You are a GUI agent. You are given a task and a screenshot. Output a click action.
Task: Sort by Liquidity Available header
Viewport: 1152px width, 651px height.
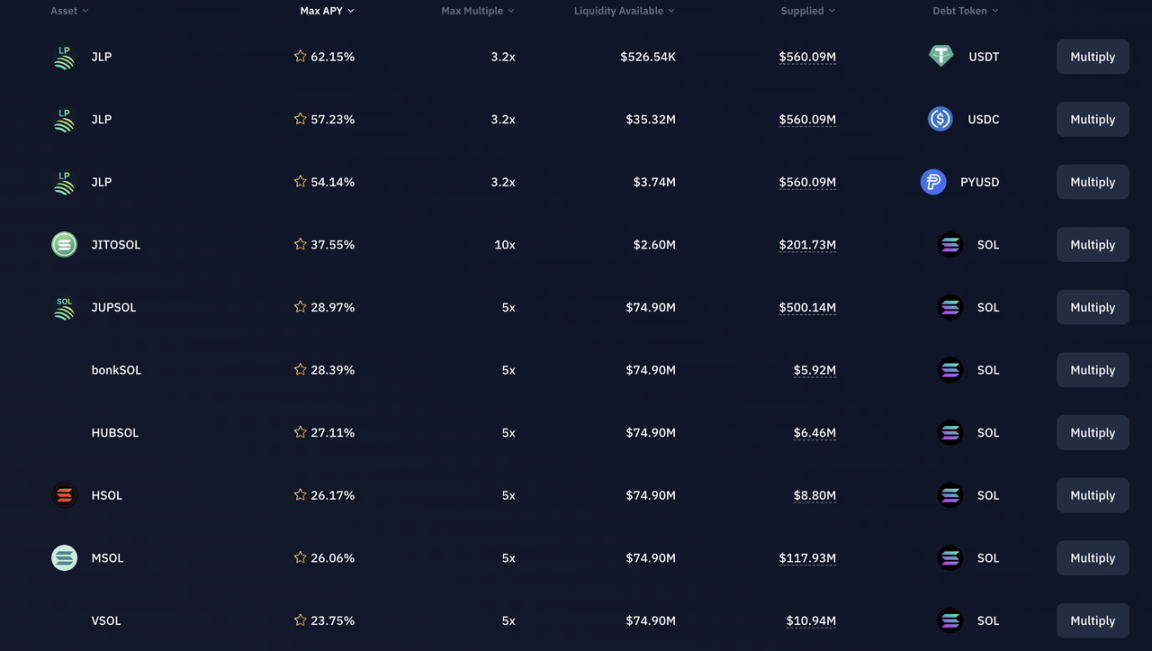(x=624, y=11)
